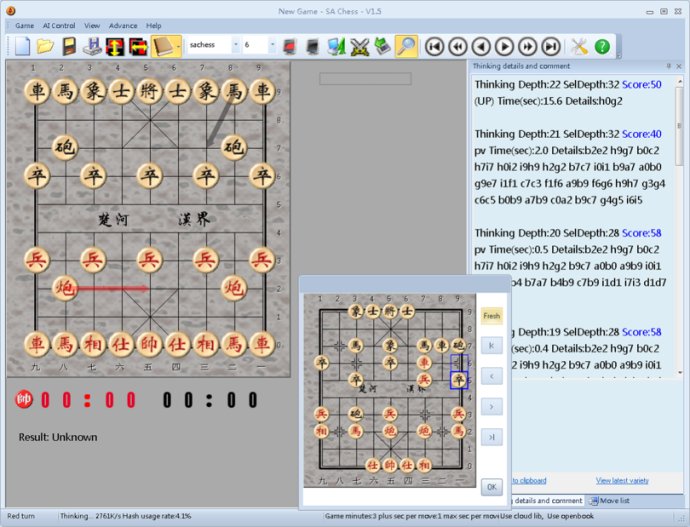Click the crossed swords icon

coord(360,46)
